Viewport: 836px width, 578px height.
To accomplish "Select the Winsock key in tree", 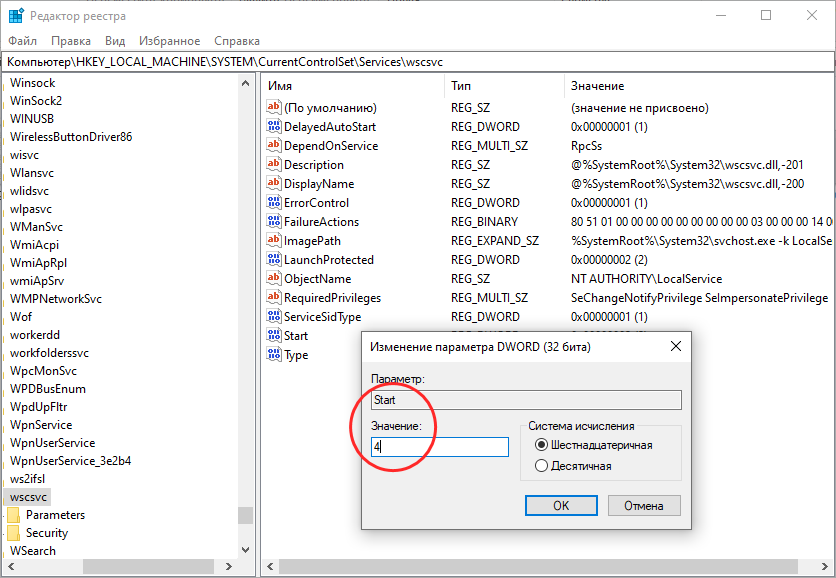I will tap(33, 83).
